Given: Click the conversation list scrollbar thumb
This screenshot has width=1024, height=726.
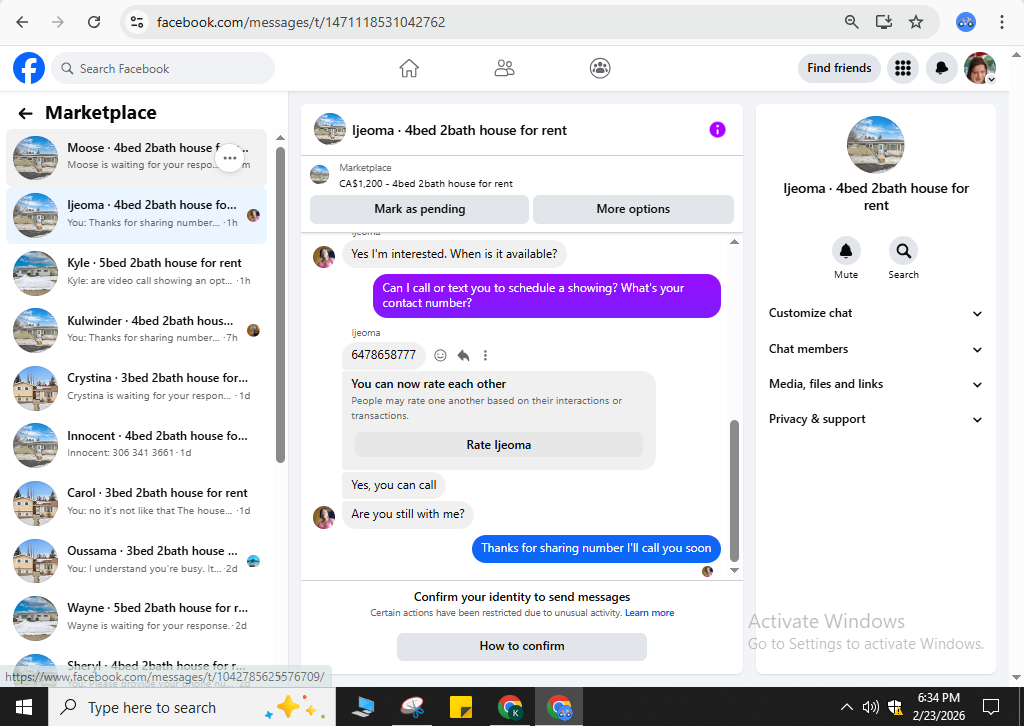Looking at the screenshot, I should (x=280, y=305).
